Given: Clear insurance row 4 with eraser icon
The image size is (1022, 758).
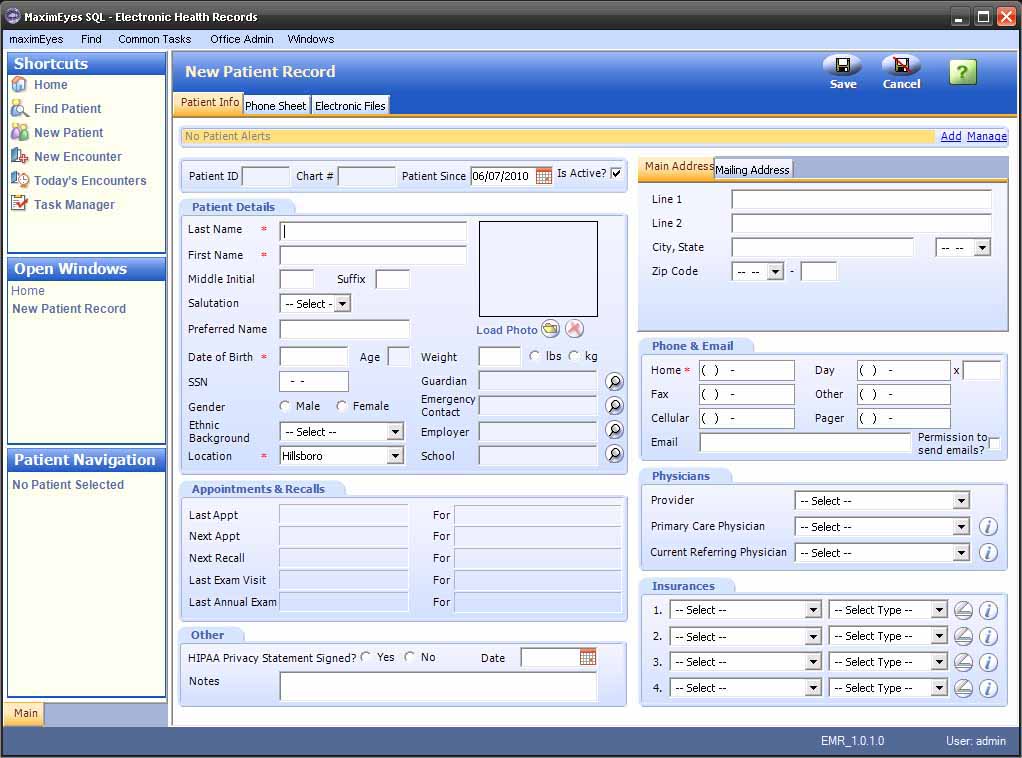Looking at the screenshot, I should [963, 688].
